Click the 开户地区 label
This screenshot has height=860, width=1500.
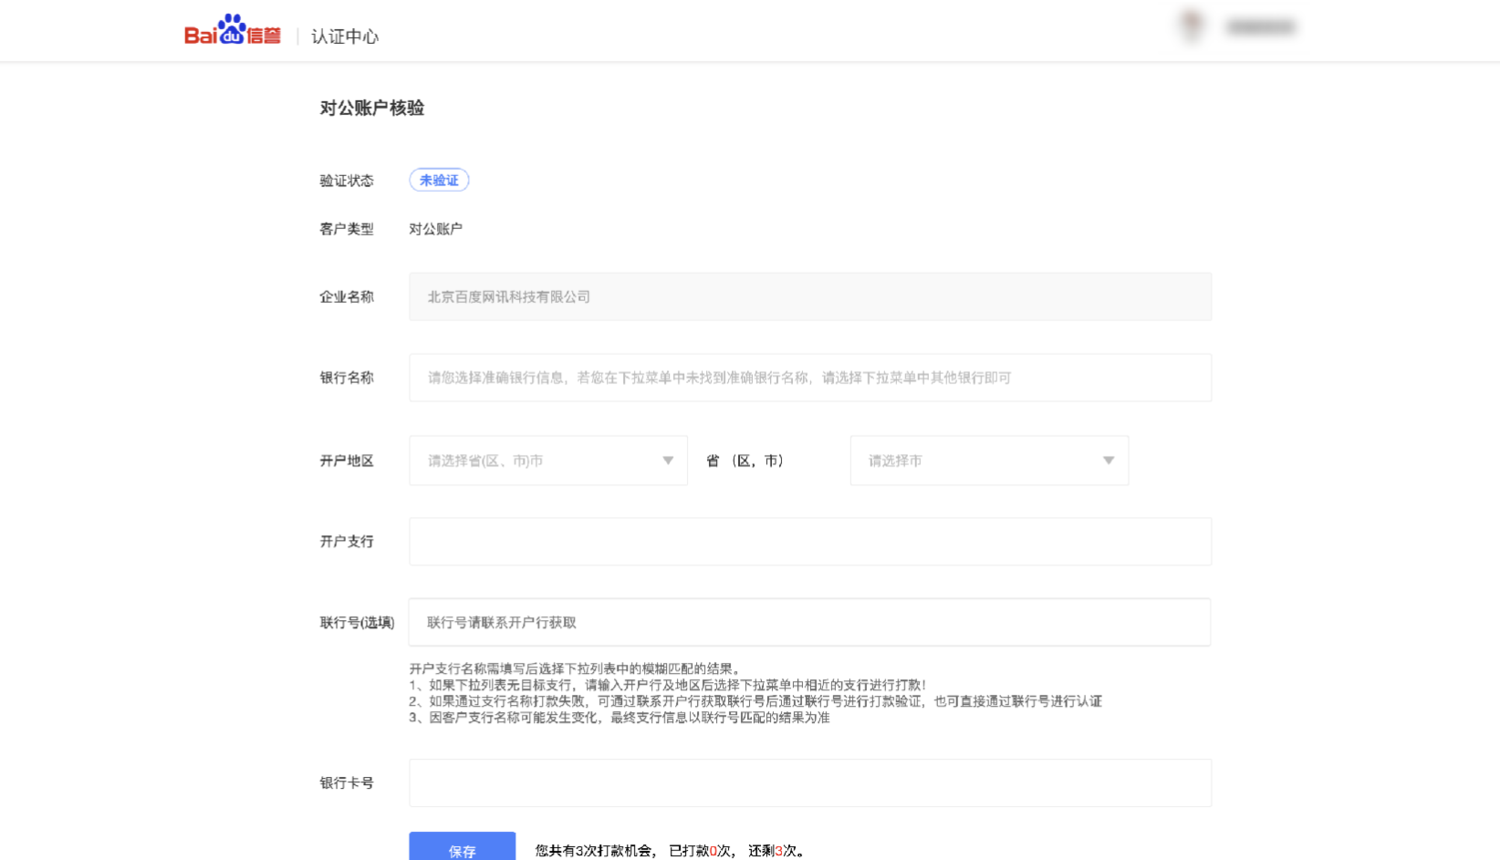(x=346, y=461)
